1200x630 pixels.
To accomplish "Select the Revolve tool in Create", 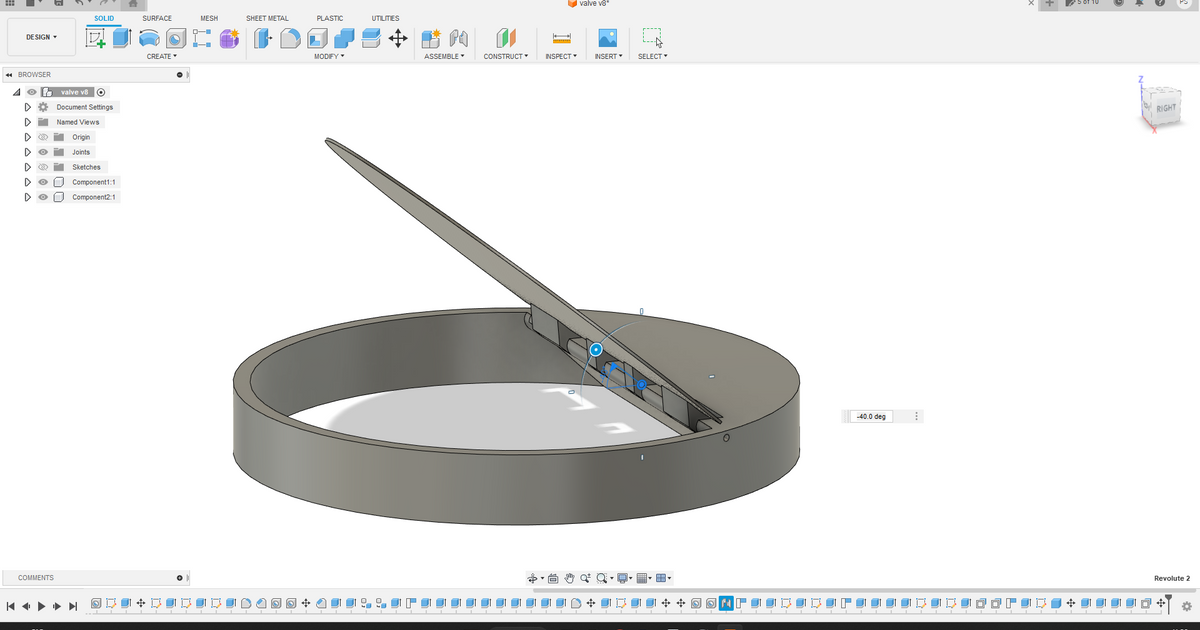I will click(x=149, y=38).
